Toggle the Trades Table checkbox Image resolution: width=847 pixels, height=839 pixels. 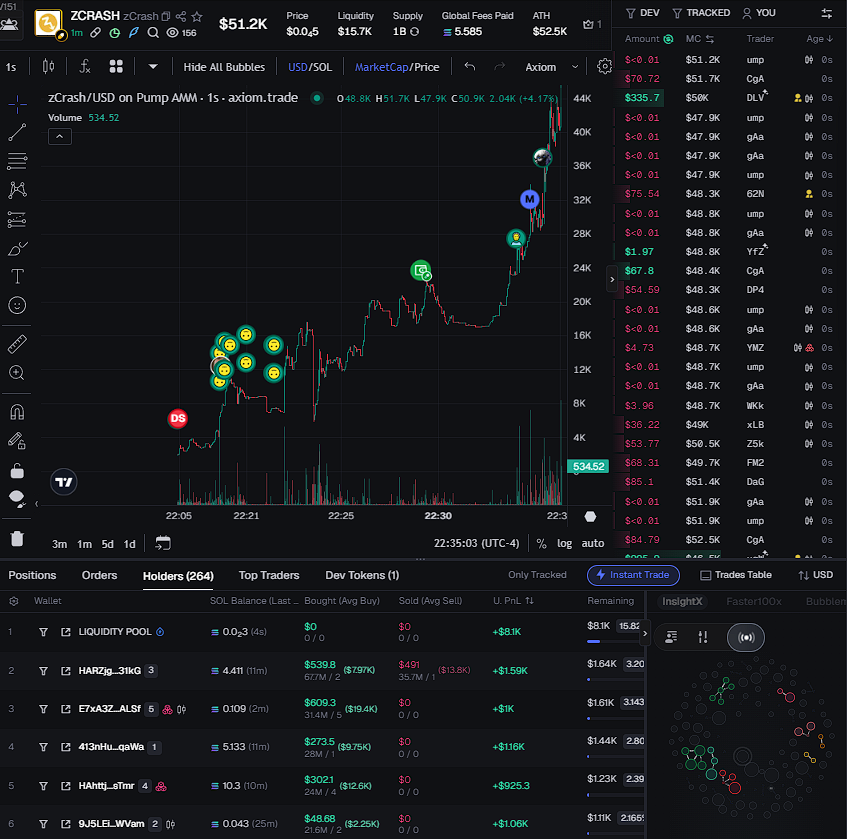736,575
